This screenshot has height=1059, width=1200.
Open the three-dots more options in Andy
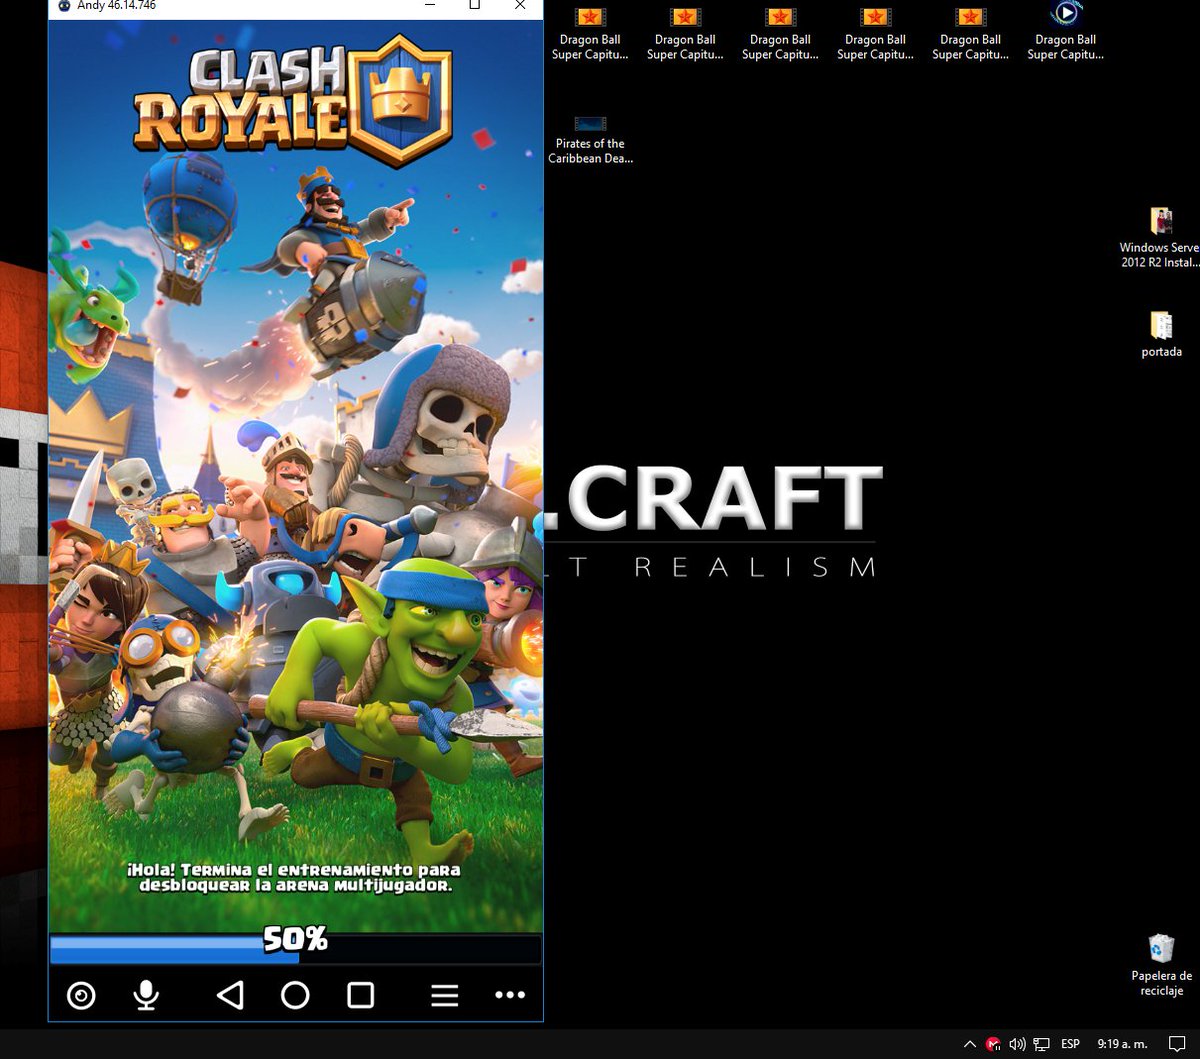click(x=510, y=995)
